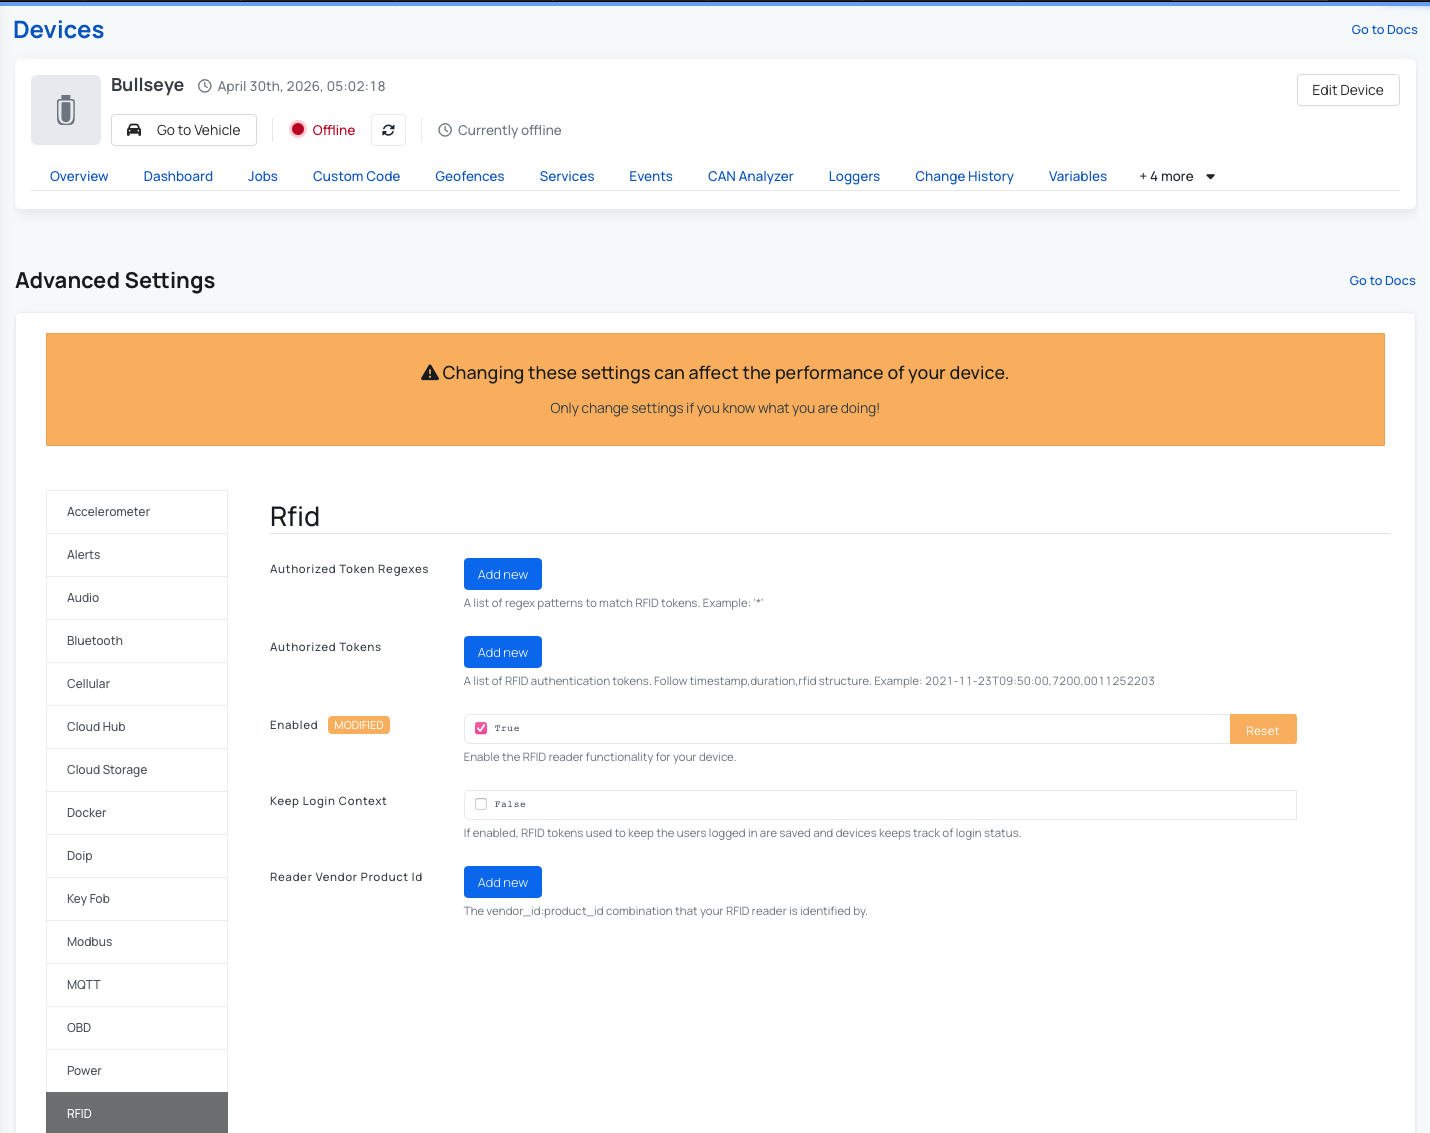Open Key Fob settings category
The width and height of the screenshot is (1430, 1133).
[x=137, y=899]
